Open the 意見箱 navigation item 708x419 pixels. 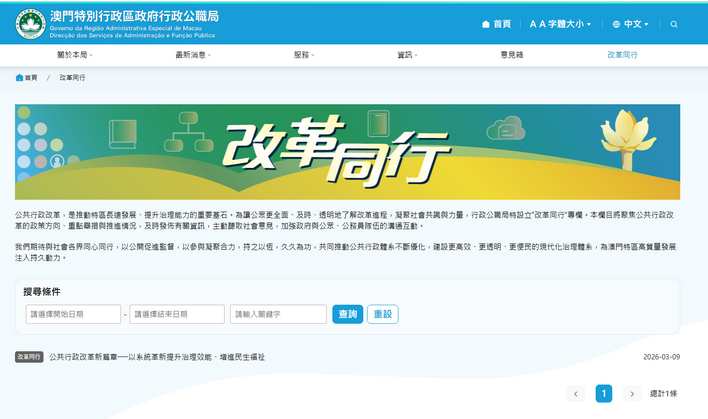pyautogui.click(x=511, y=55)
